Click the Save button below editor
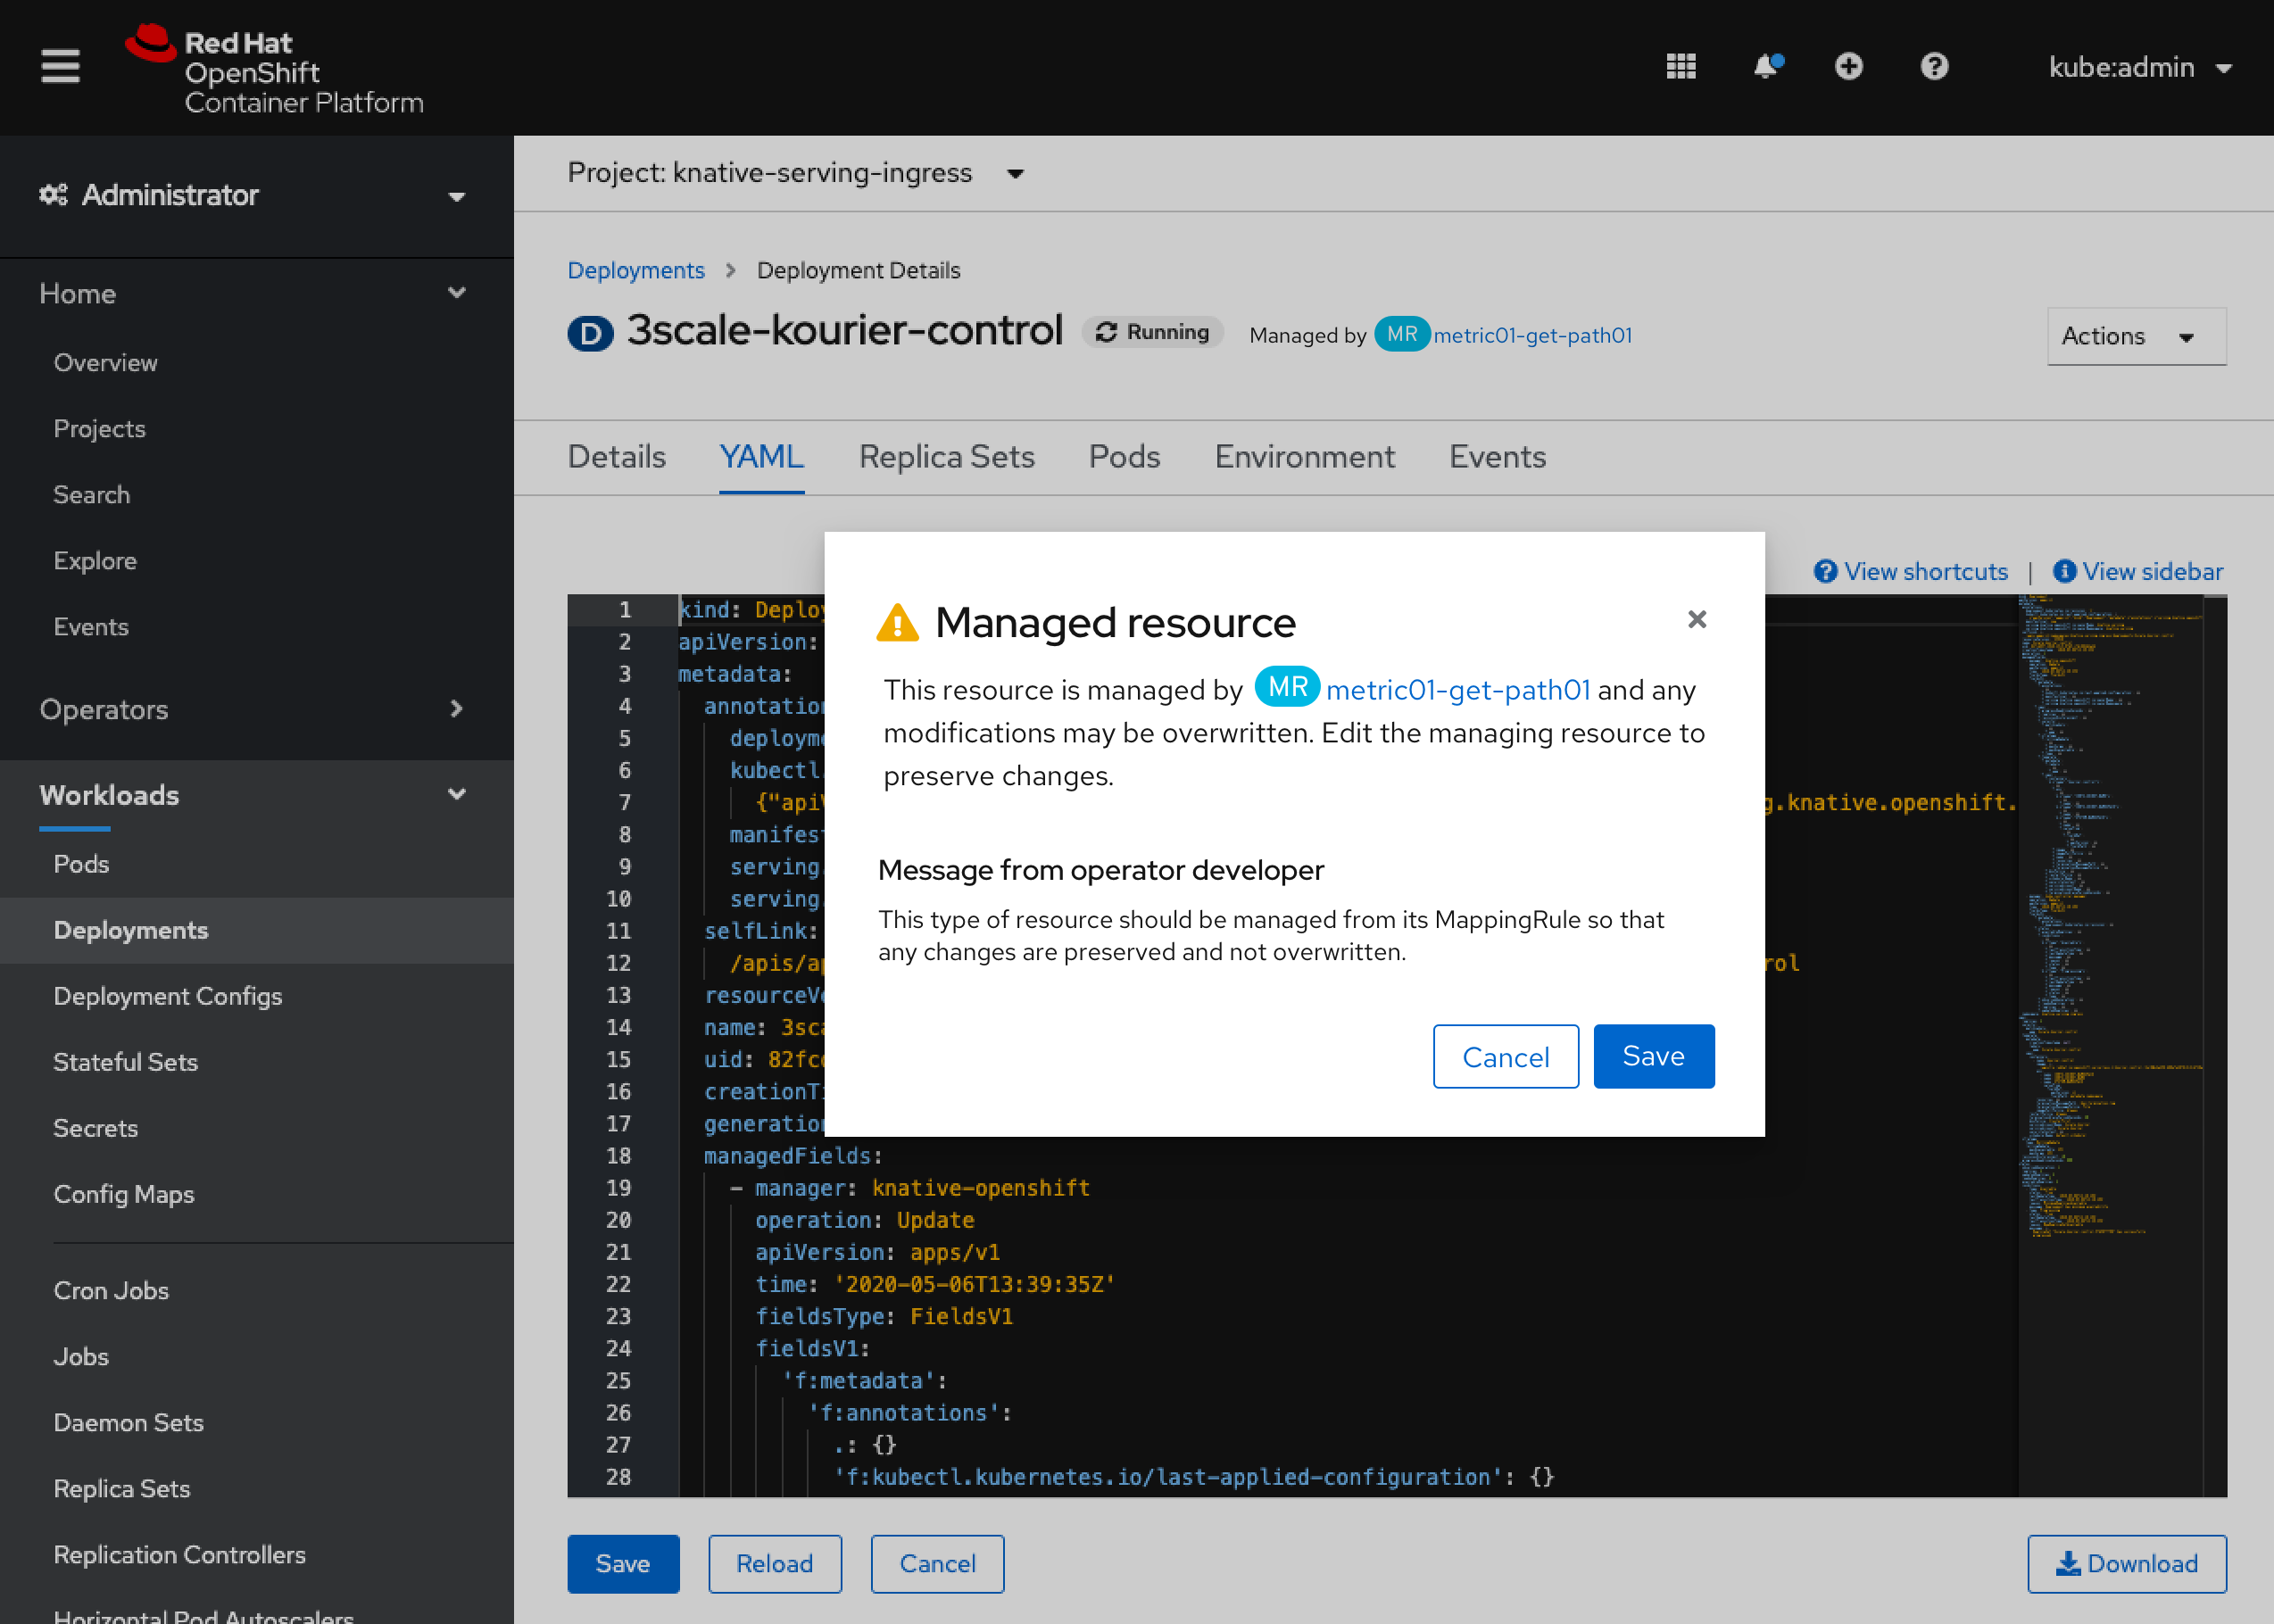This screenshot has width=2274, height=1624. pyautogui.click(x=623, y=1563)
